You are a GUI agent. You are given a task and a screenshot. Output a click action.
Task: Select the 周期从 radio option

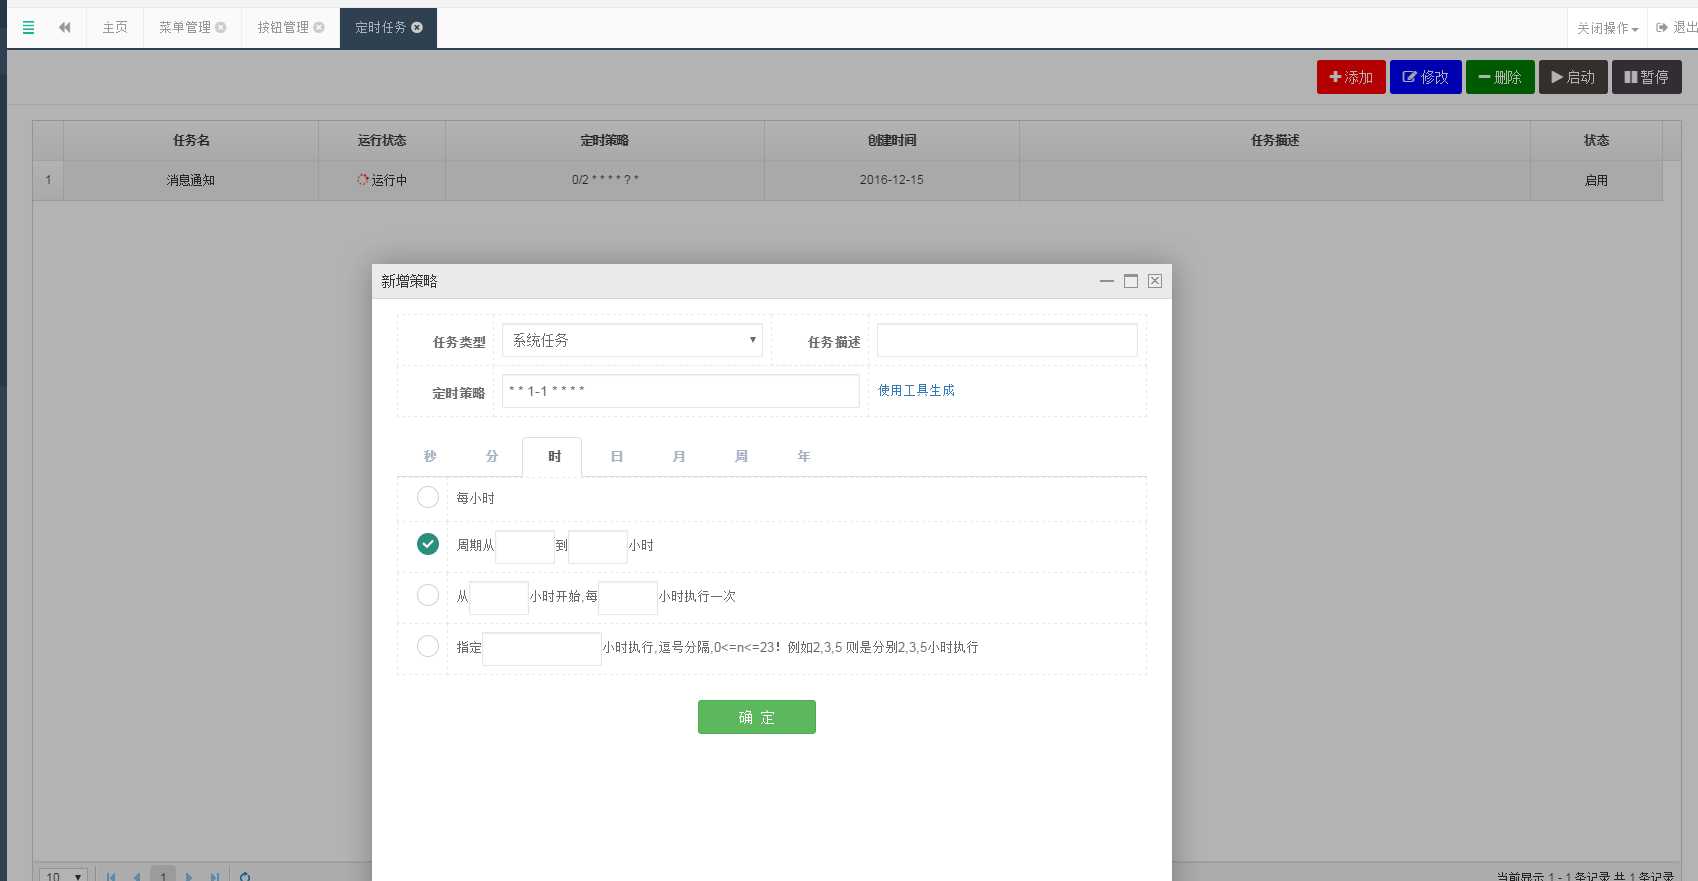(x=428, y=544)
